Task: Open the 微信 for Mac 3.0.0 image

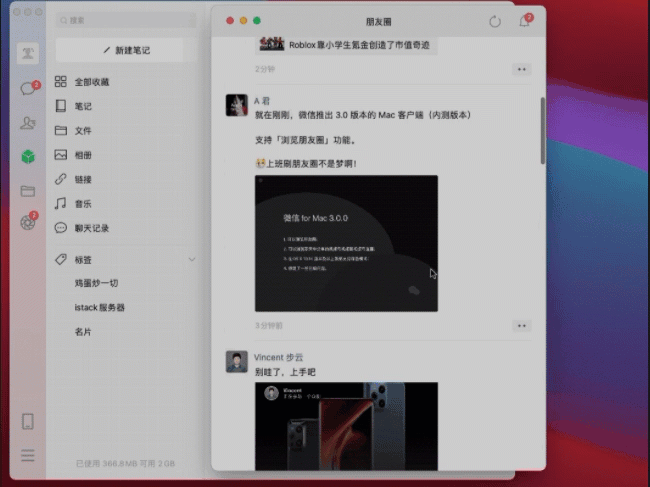Action: click(346, 243)
